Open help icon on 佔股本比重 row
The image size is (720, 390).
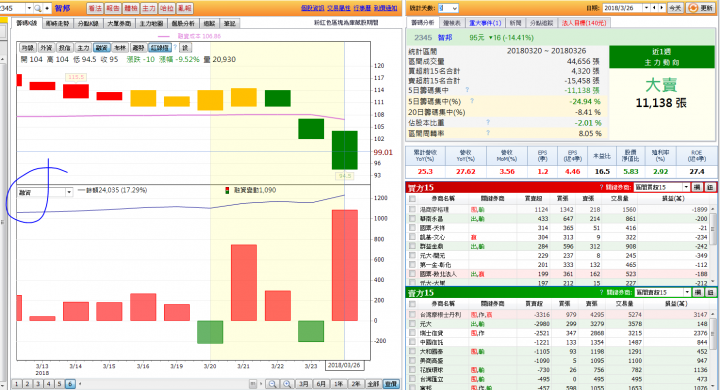488,122
